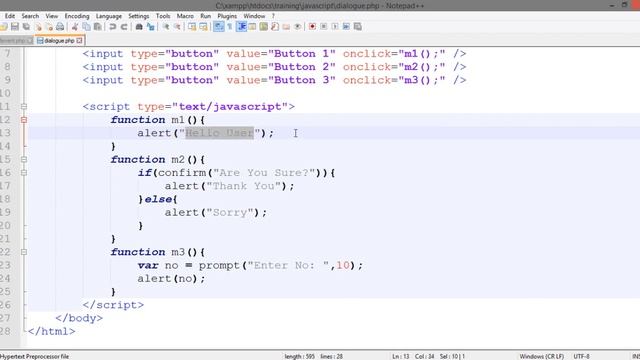Viewport: 640px width, 360px height.
Task: Close the dialogue.php tab with its X
Action: pos(79,40)
